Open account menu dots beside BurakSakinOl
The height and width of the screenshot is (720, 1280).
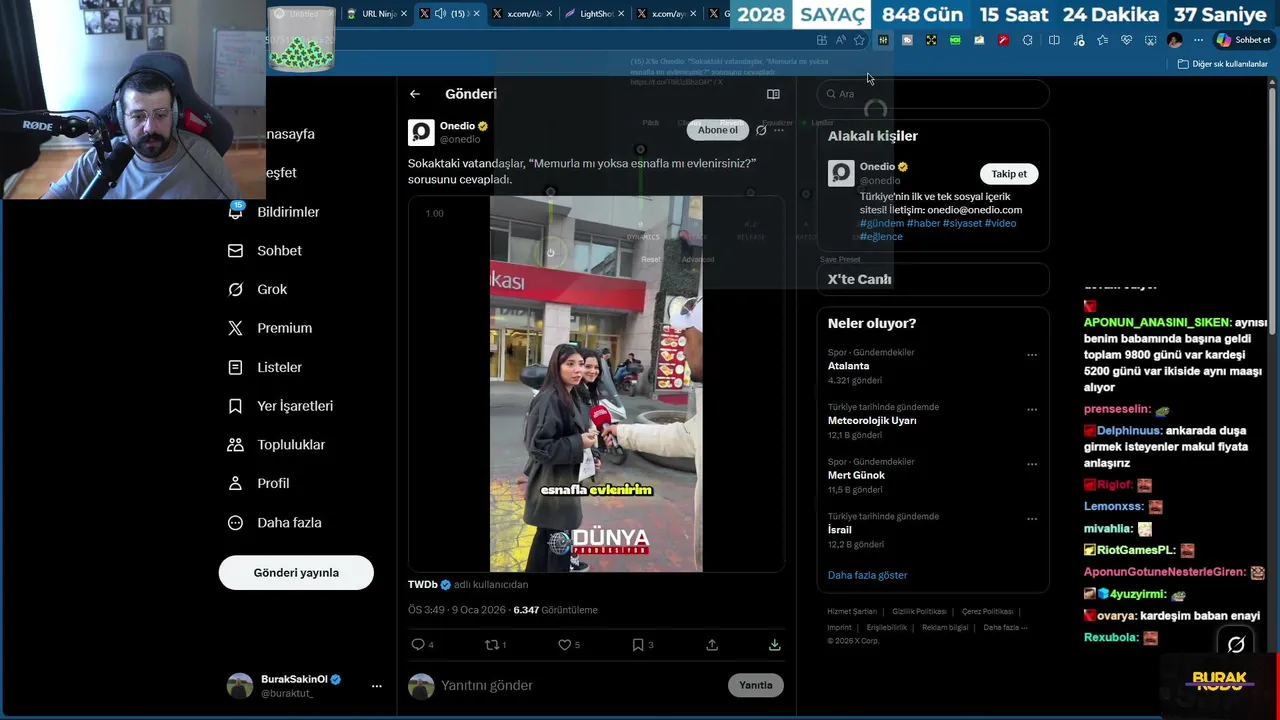point(376,686)
